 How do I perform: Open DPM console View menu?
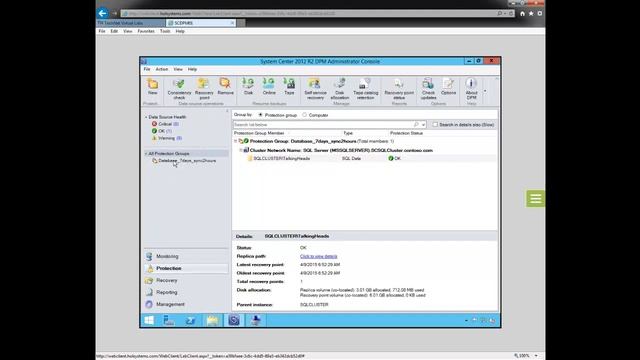point(178,69)
